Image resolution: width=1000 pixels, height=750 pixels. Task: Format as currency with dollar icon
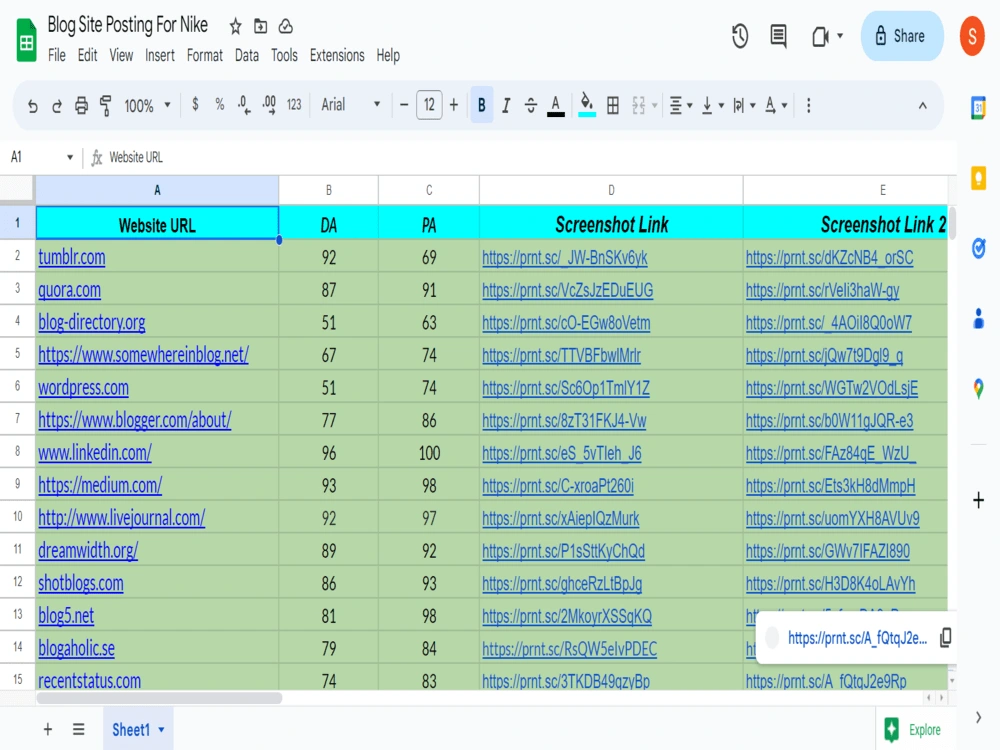click(x=195, y=104)
